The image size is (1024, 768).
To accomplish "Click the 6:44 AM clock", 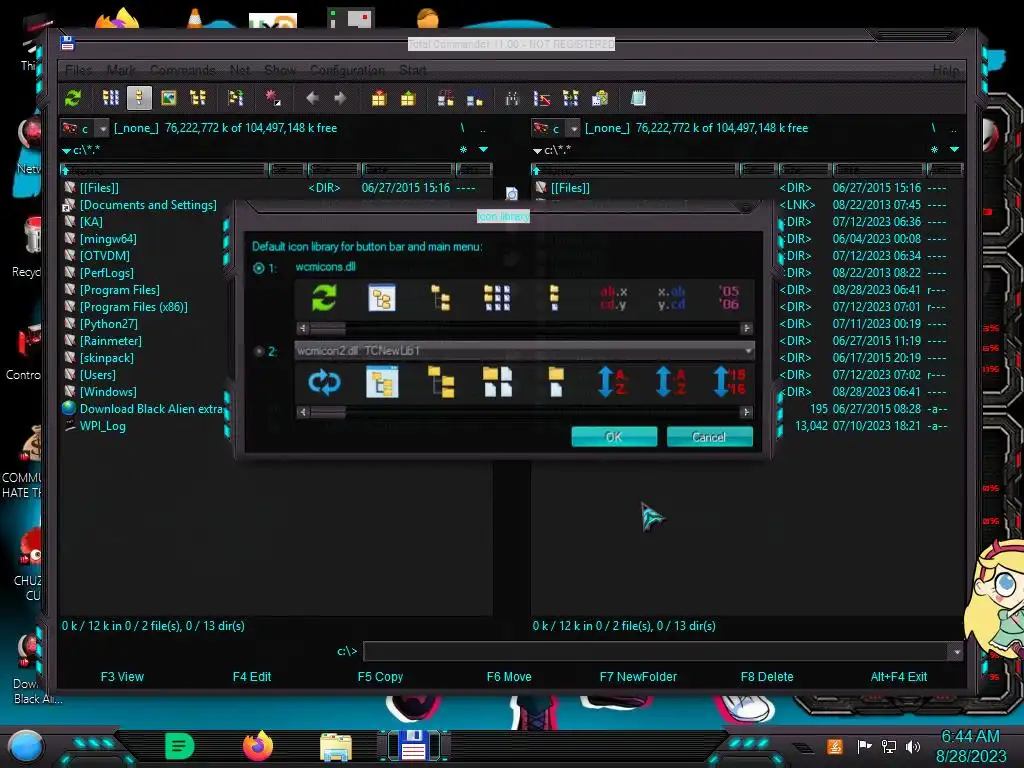I will (x=970, y=737).
